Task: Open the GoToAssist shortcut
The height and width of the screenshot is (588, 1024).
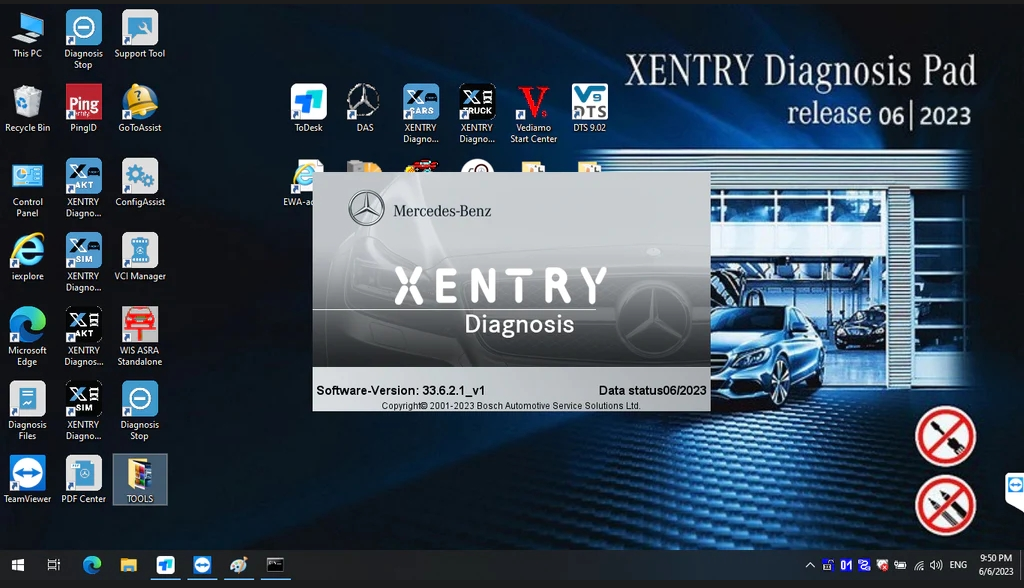Action: 140,108
